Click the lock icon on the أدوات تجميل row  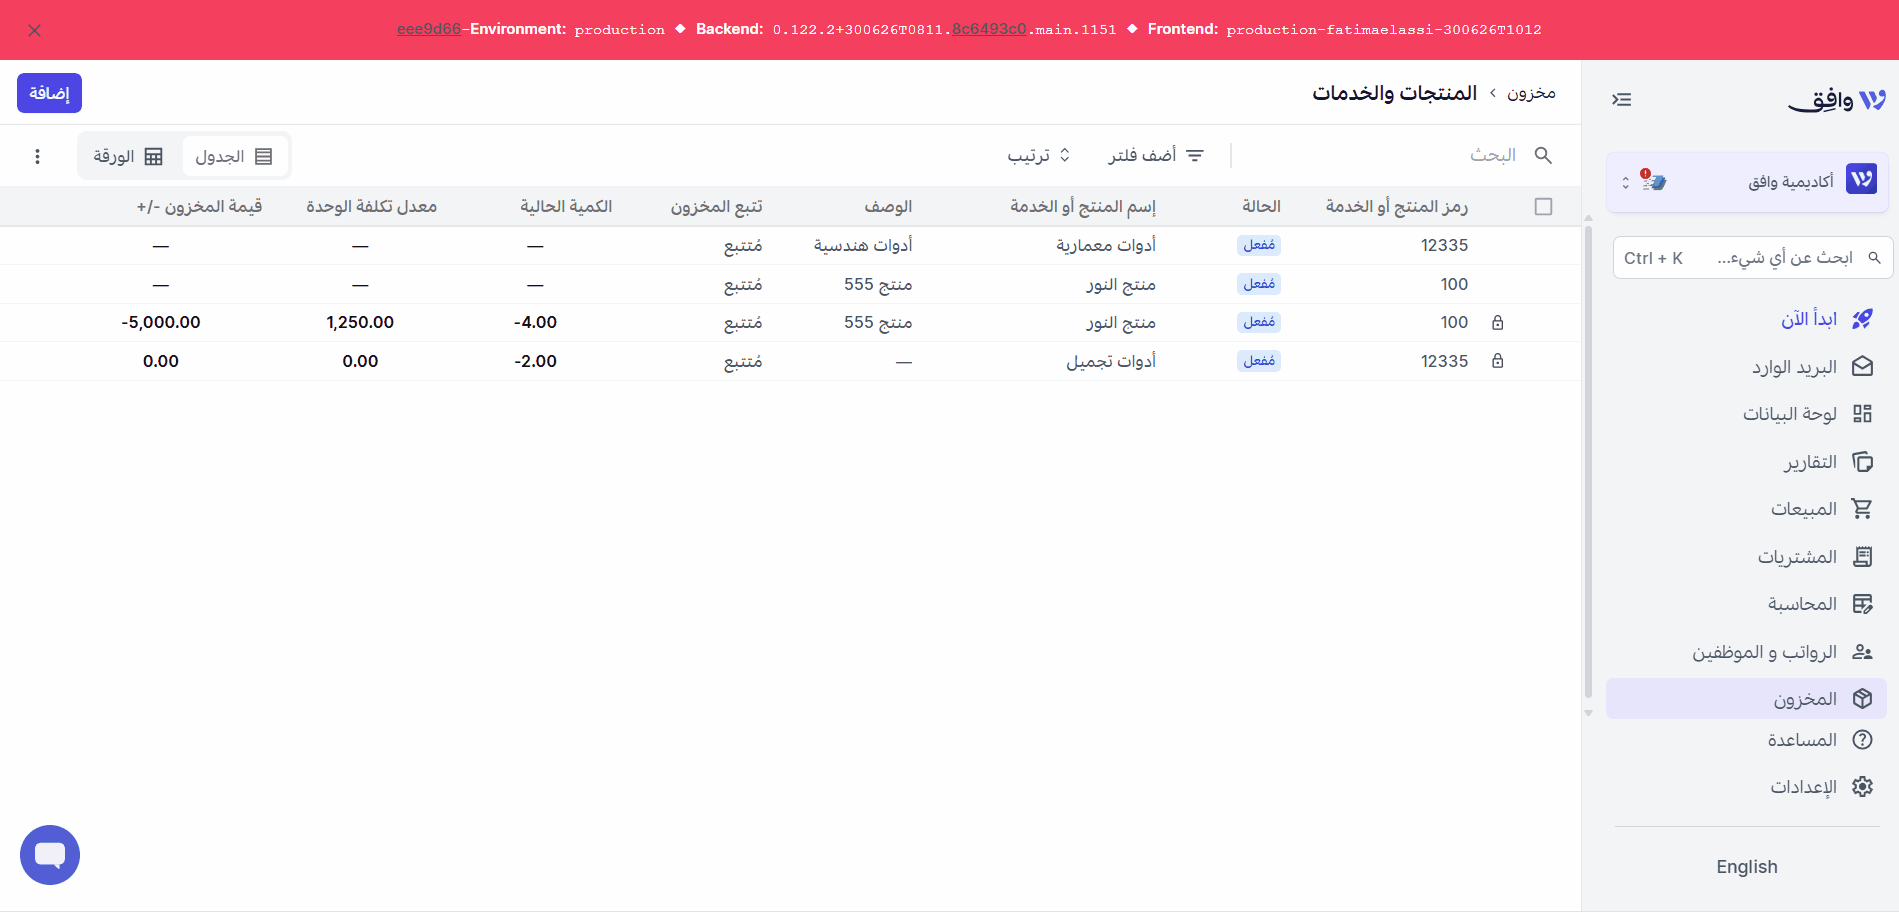1498,361
